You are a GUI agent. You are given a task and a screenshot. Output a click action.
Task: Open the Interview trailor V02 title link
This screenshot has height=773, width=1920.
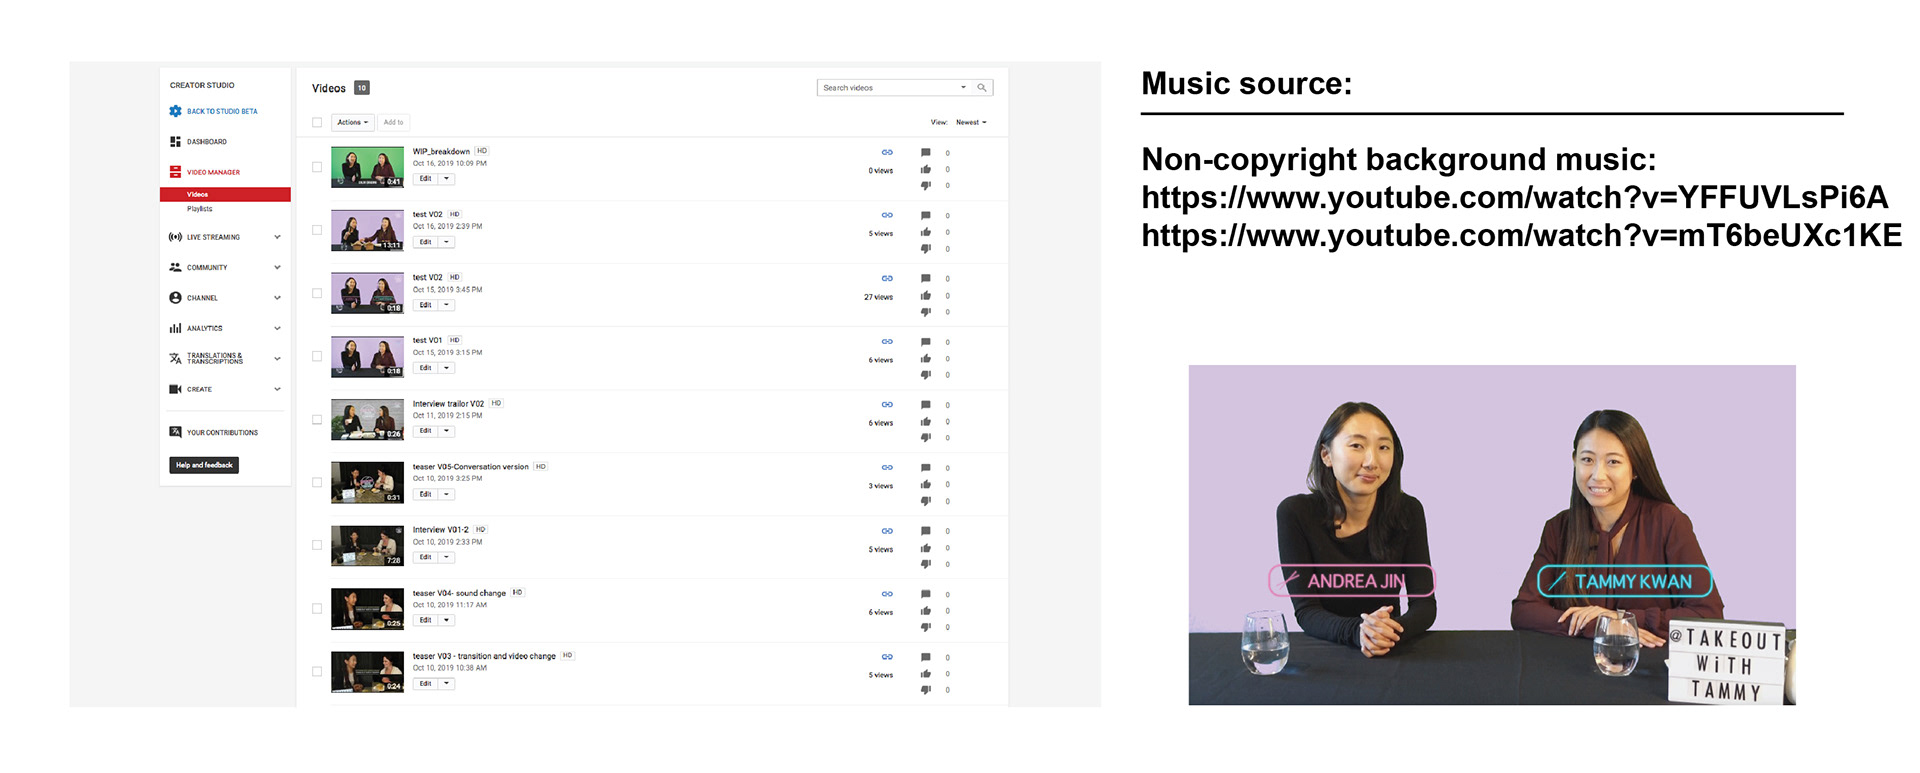[448, 404]
